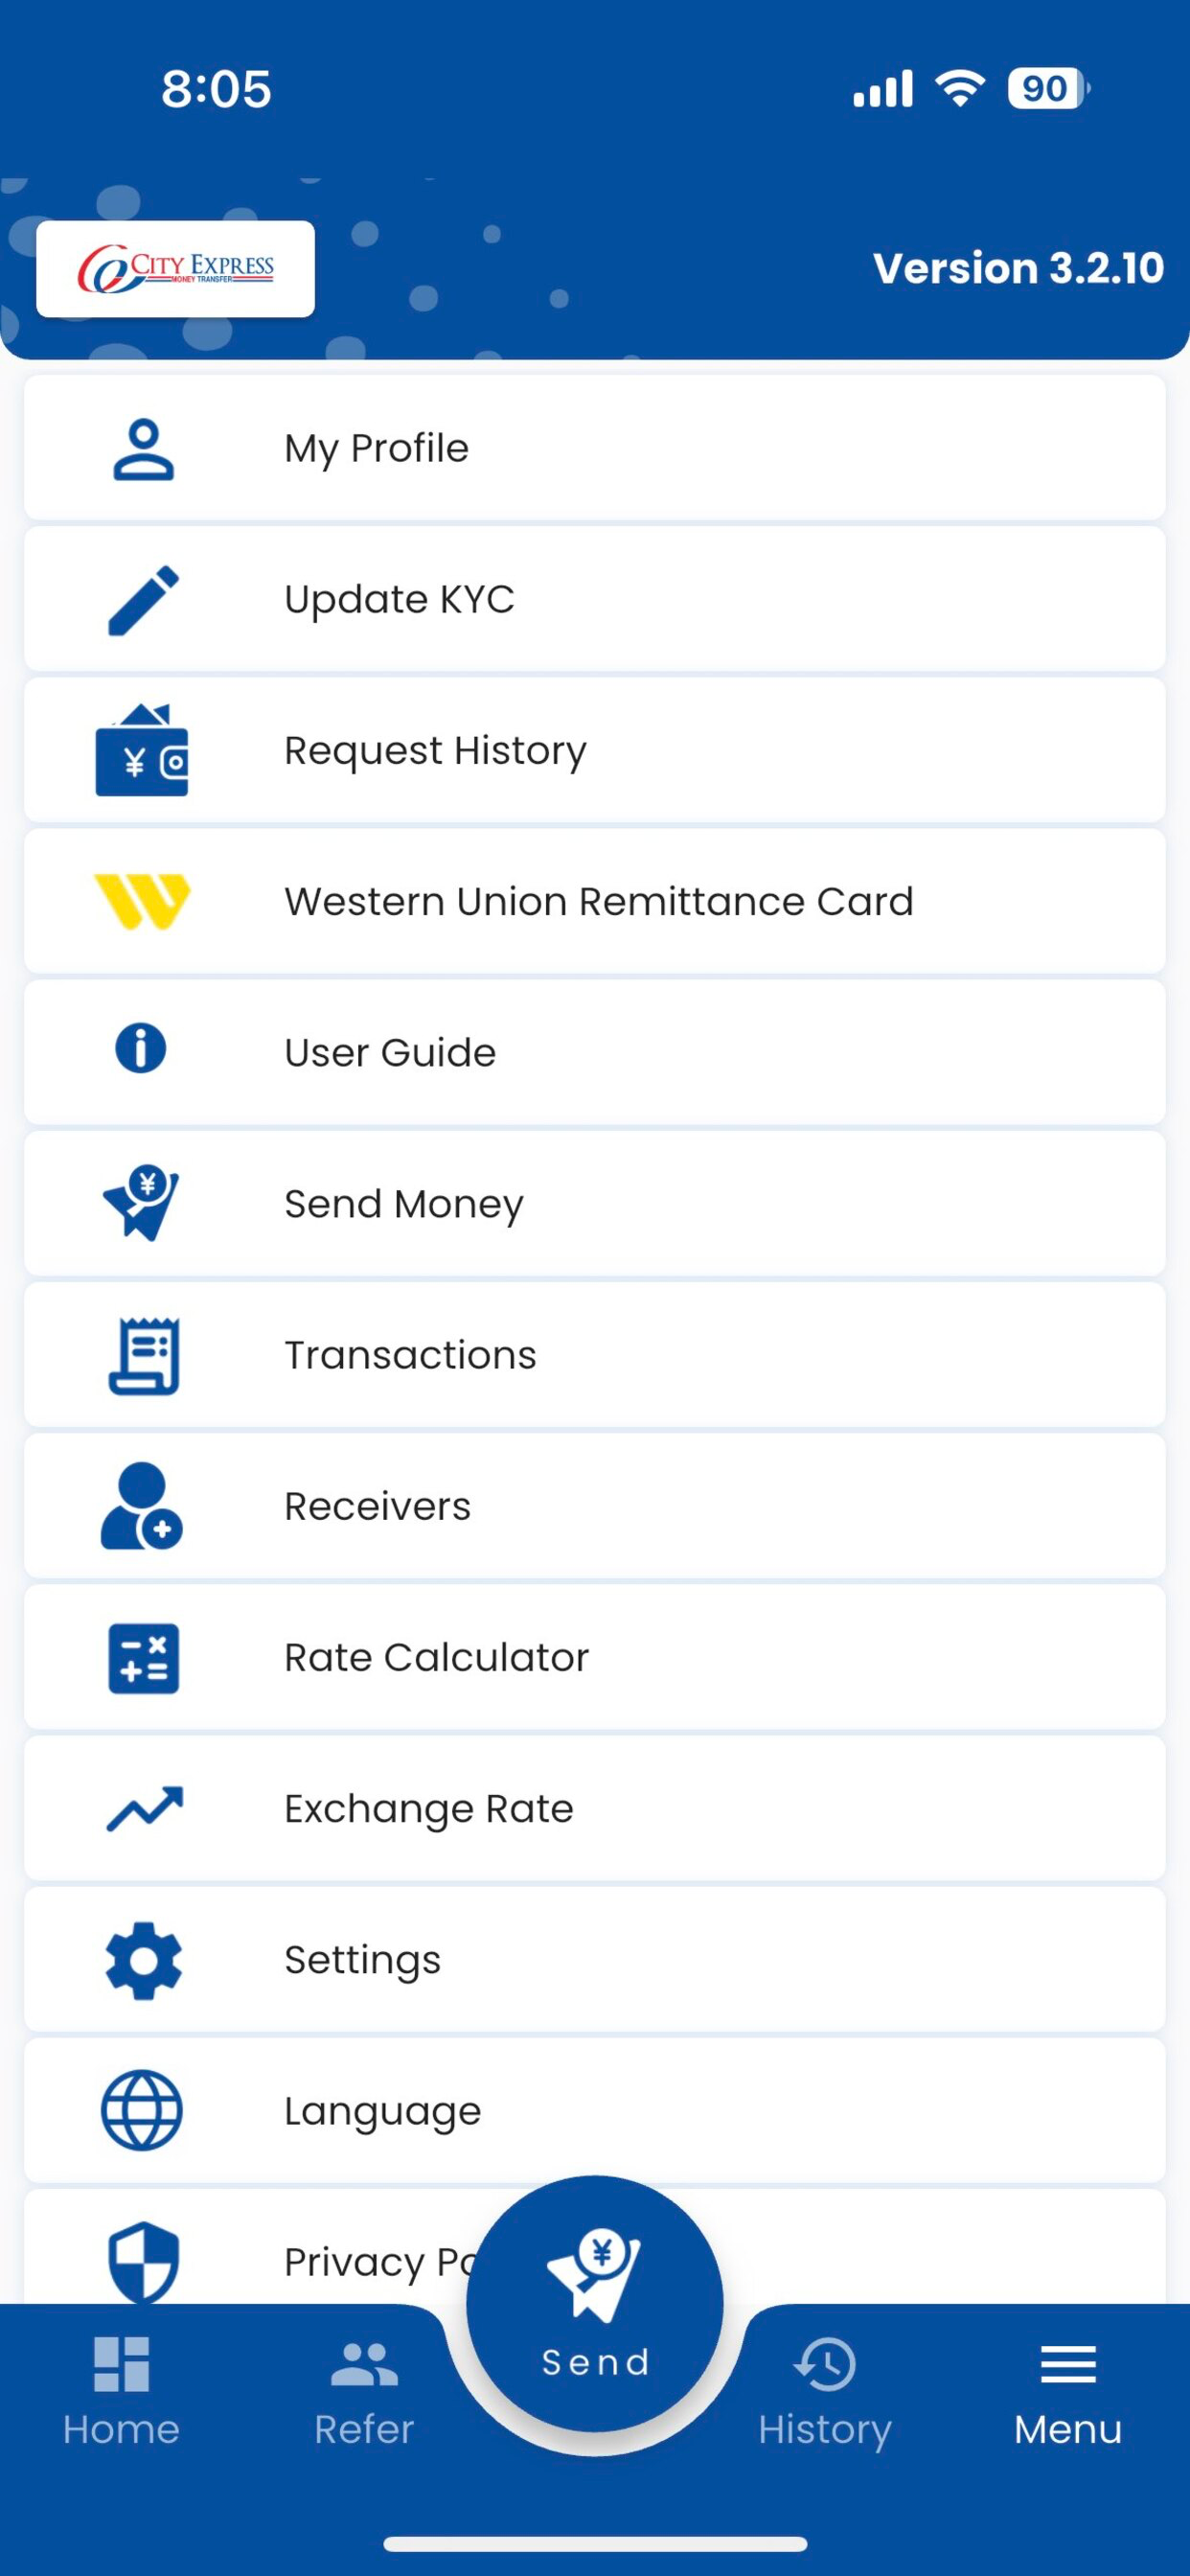Tap the round Send button
This screenshot has height=2576, width=1190.
pos(595,2303)
